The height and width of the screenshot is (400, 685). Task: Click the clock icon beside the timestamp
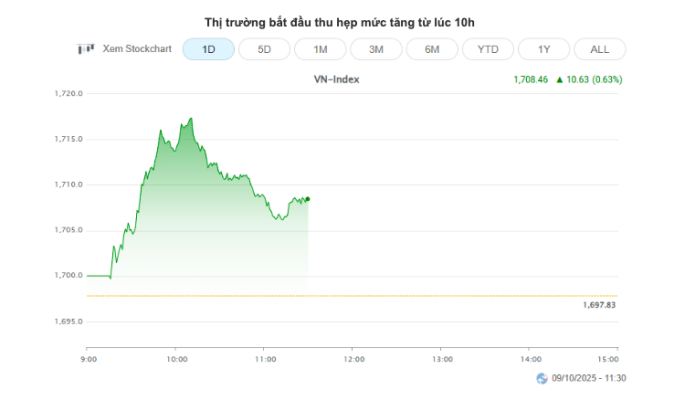(x=543, y=378)
